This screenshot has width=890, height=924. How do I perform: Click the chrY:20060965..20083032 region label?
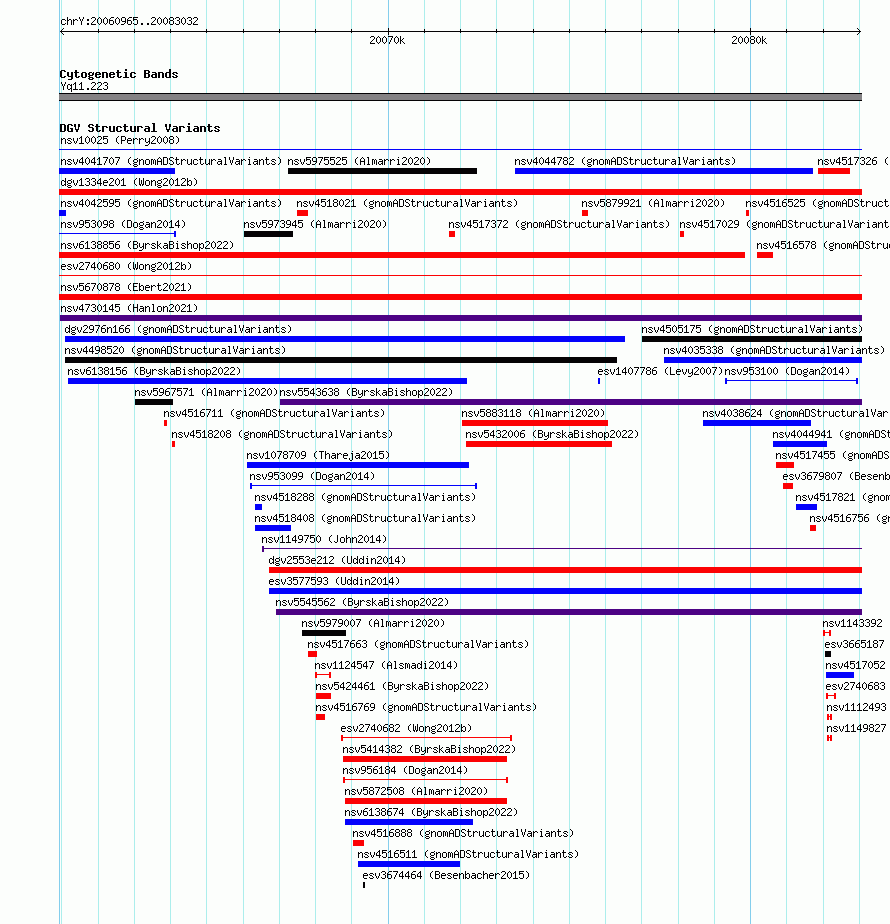pos(129,21)
